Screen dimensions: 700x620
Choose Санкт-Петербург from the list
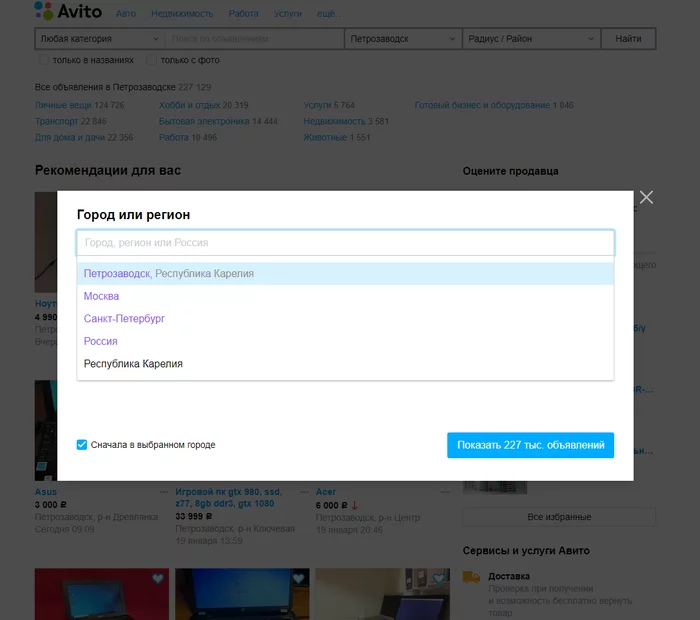pyautogui.click(x=345, y=319)
